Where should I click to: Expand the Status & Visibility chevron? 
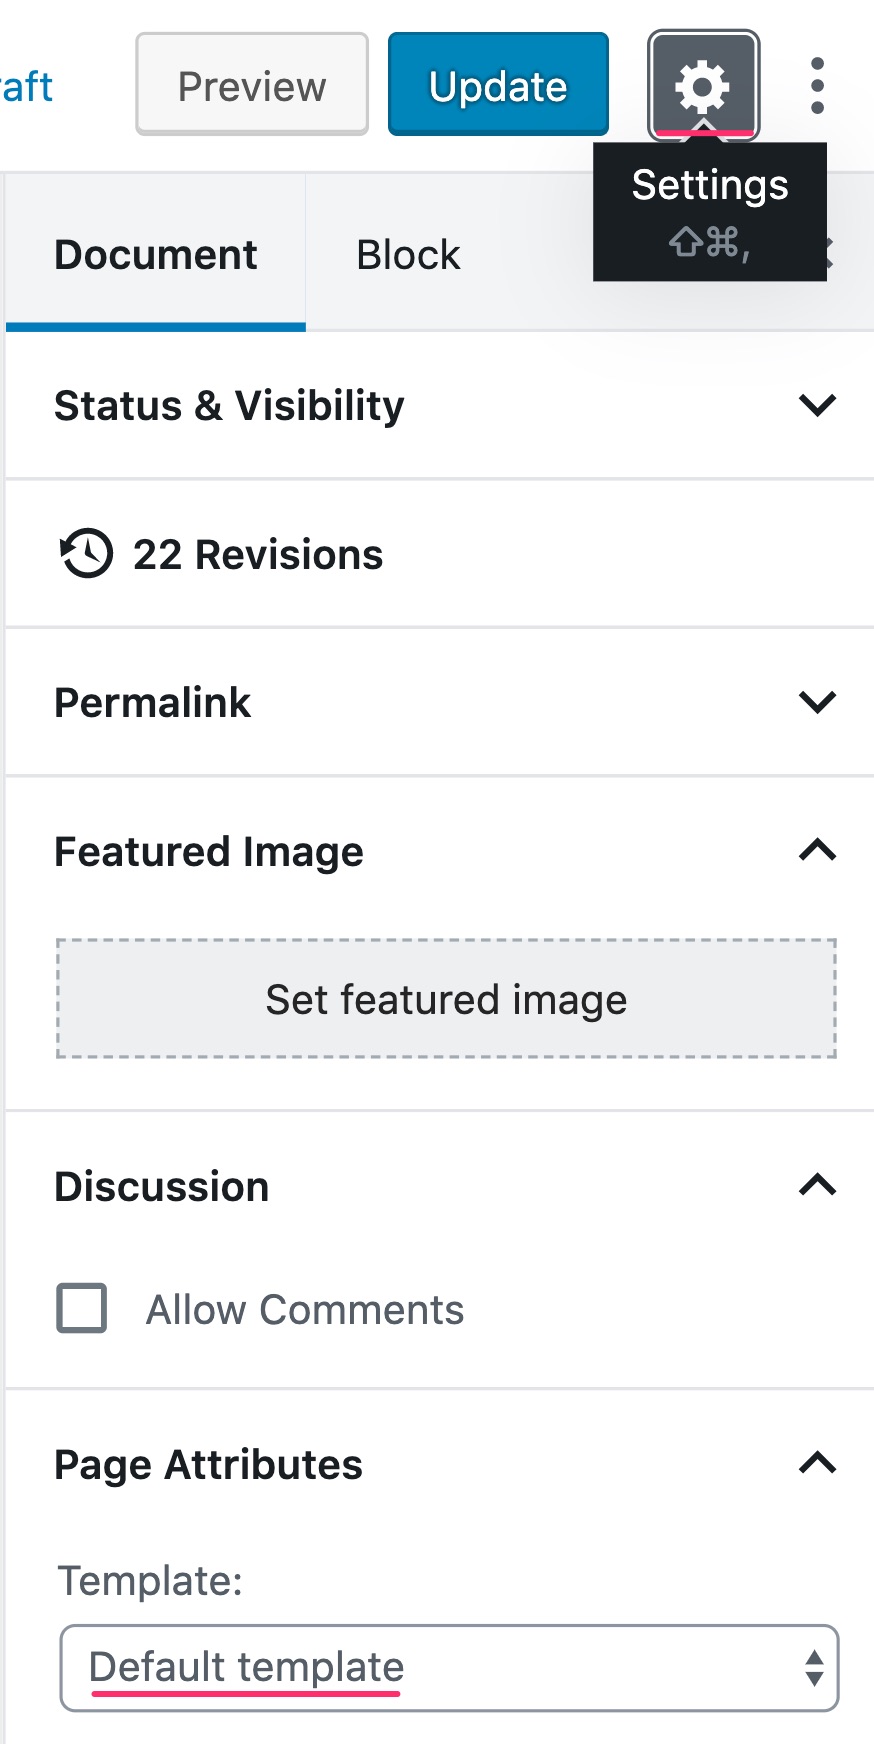[x=817, y=405]
